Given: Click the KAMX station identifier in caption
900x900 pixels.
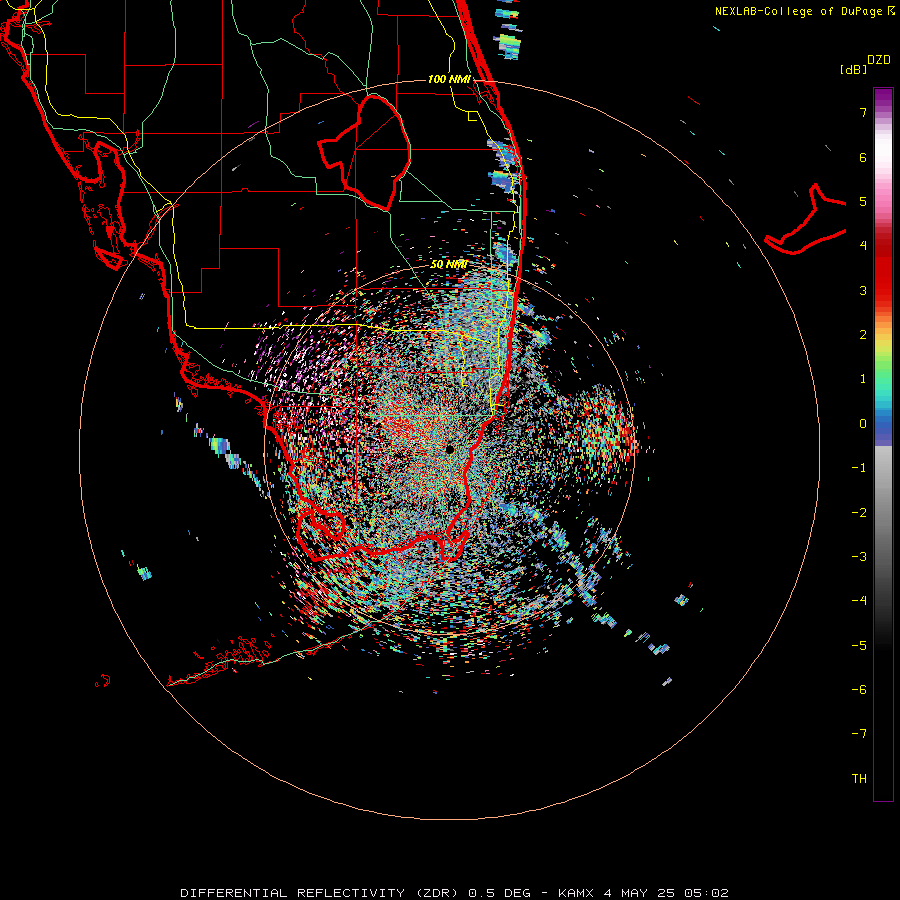Looking at the screenshot, I should pyautogui.click(x=577, y=893).
